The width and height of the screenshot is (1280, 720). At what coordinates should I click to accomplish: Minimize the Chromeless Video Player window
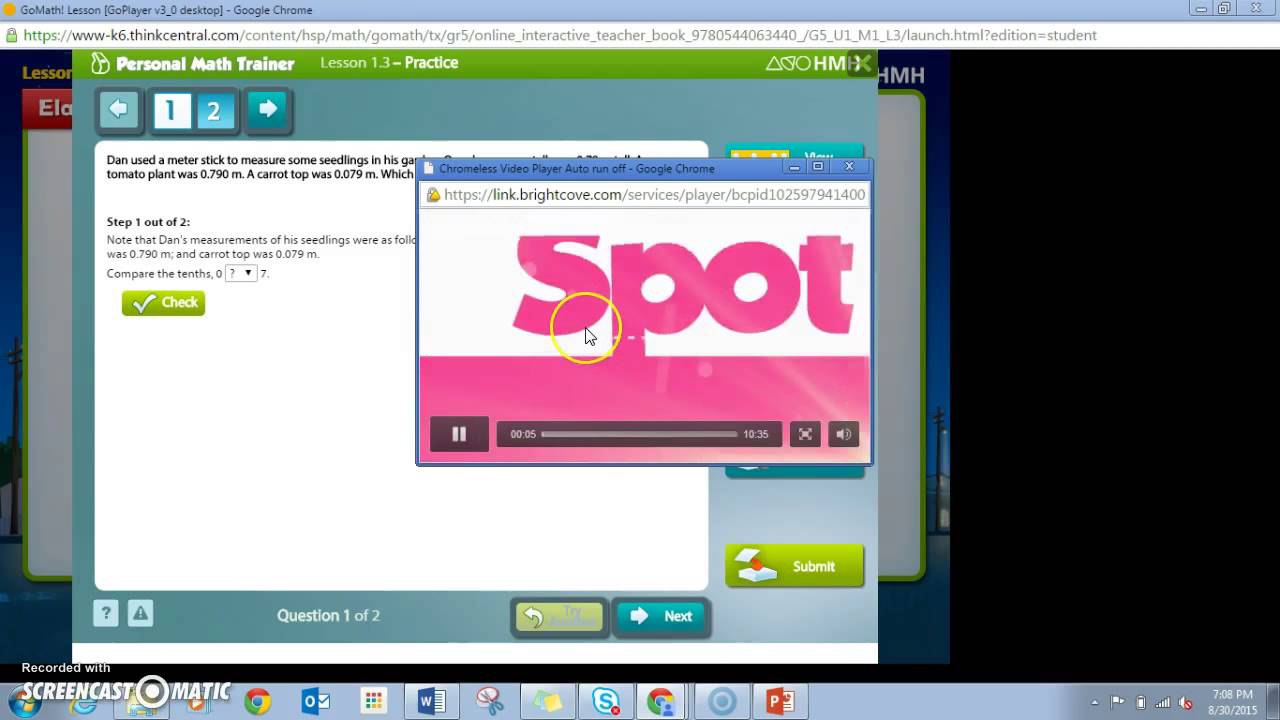794,167
